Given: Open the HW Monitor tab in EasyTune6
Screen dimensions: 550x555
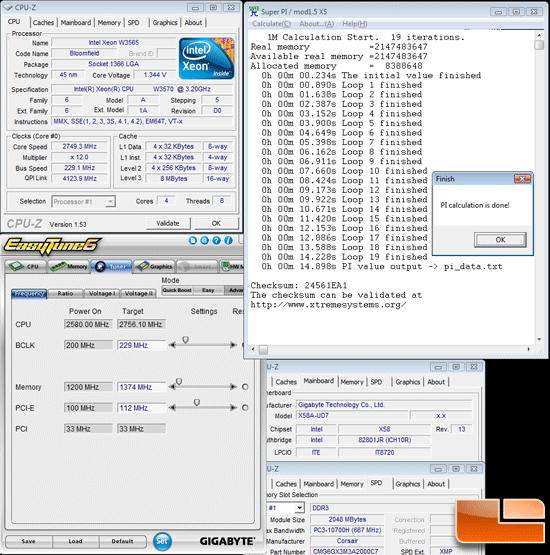Looking at the screenshot, I should (232, 266).
